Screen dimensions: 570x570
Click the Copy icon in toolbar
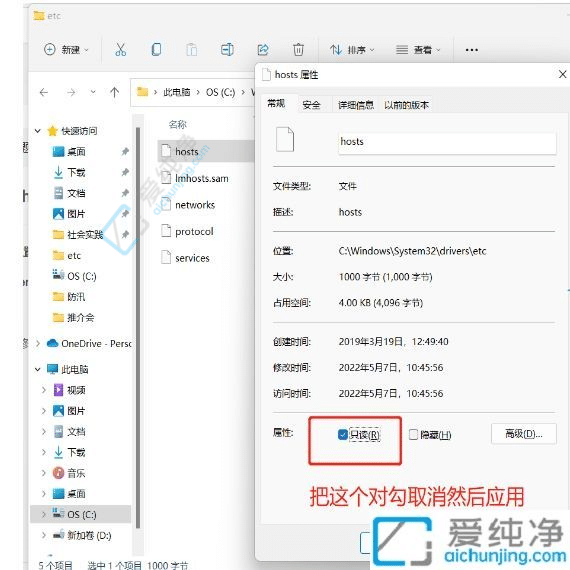click(156, 49)
